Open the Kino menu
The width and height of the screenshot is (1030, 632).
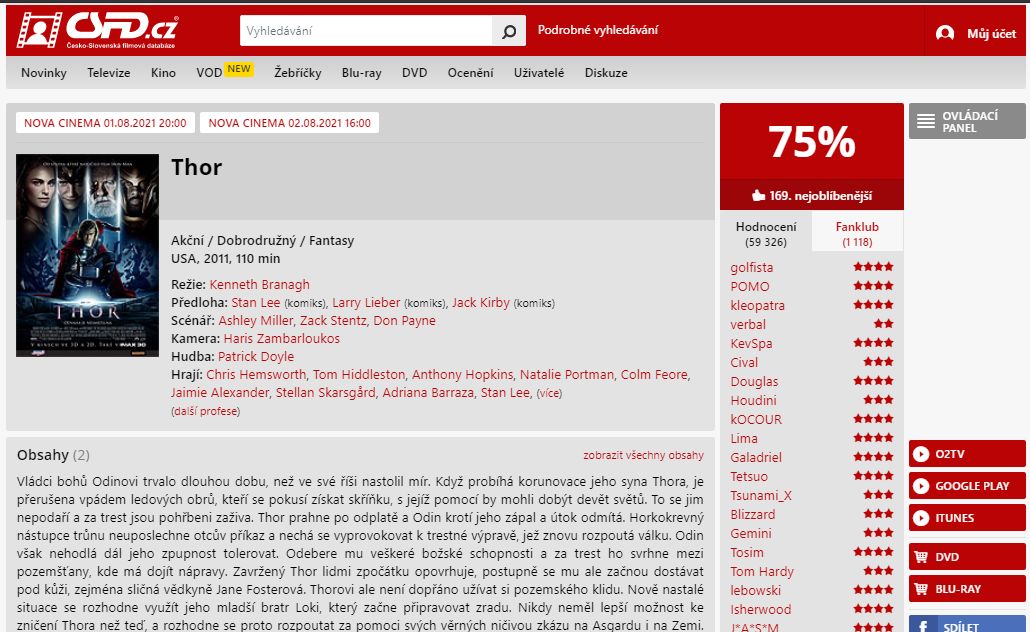(x=163, y=73)
